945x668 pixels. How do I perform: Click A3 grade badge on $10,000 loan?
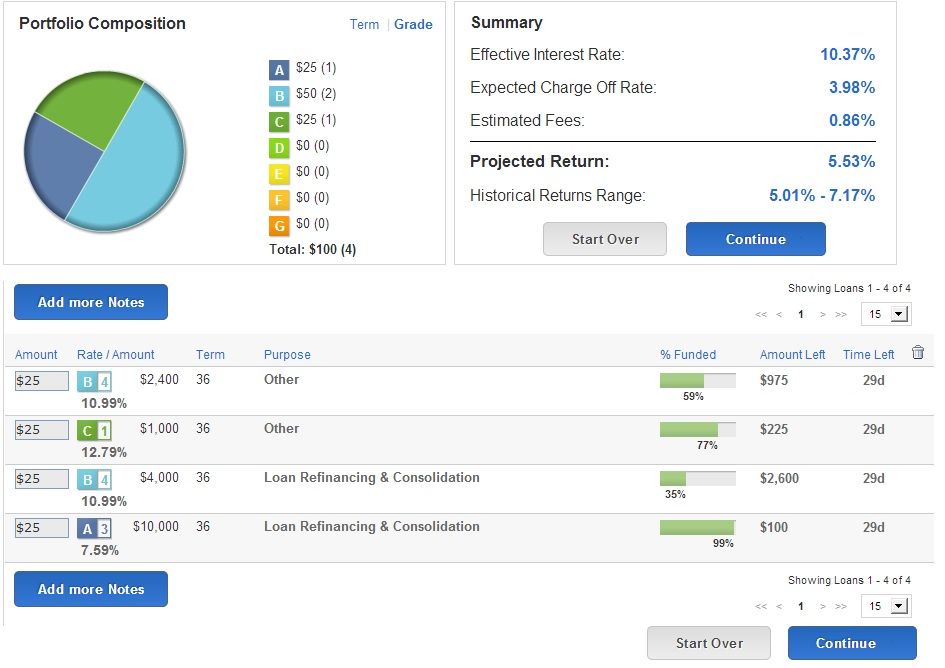point(94,529)
